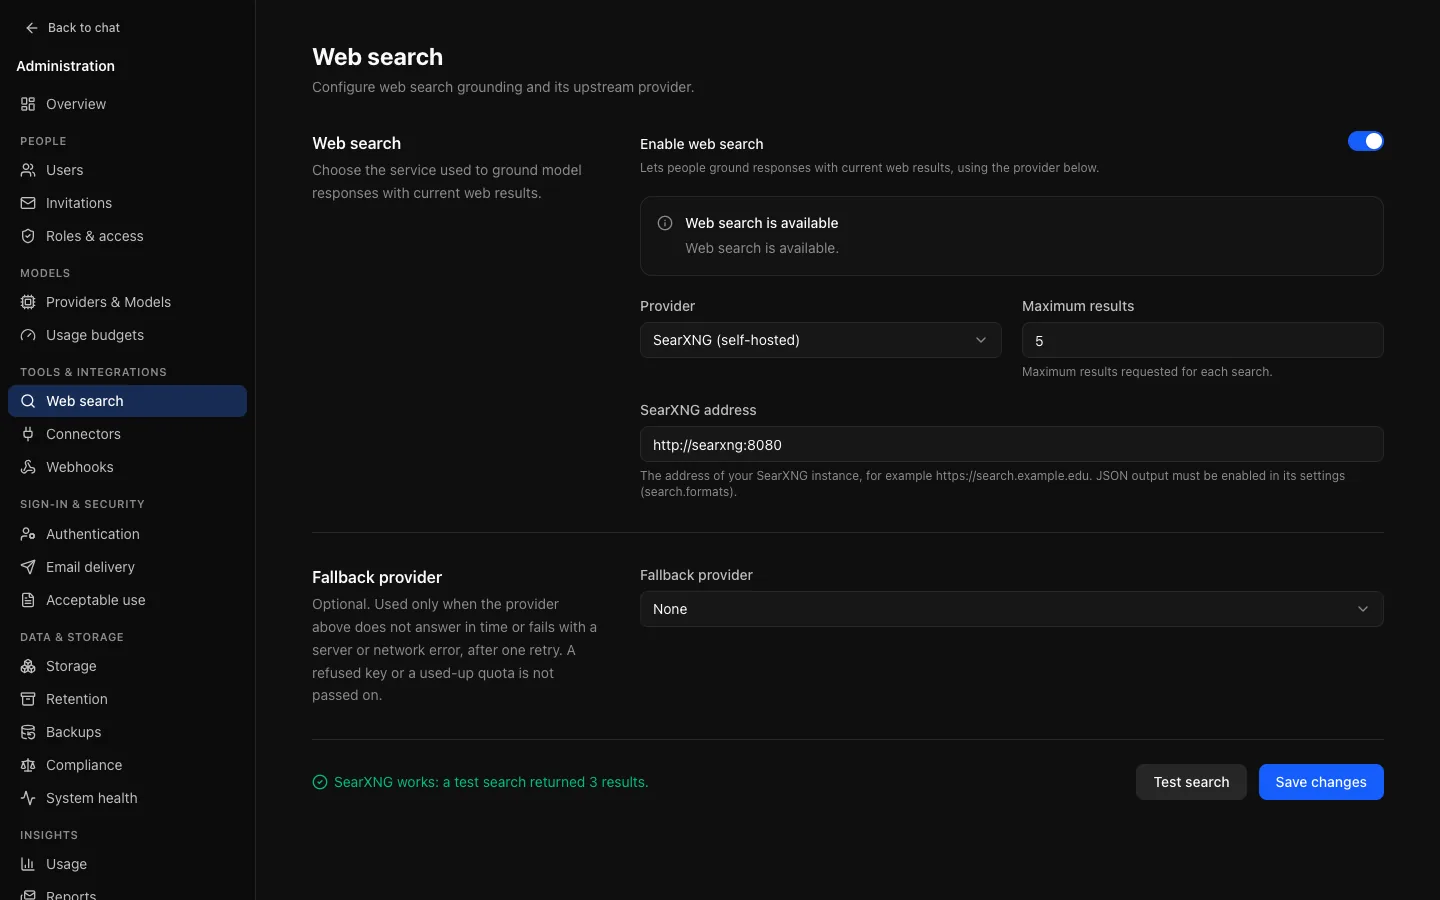Click the Authentication user-key icon

[28, 534]
